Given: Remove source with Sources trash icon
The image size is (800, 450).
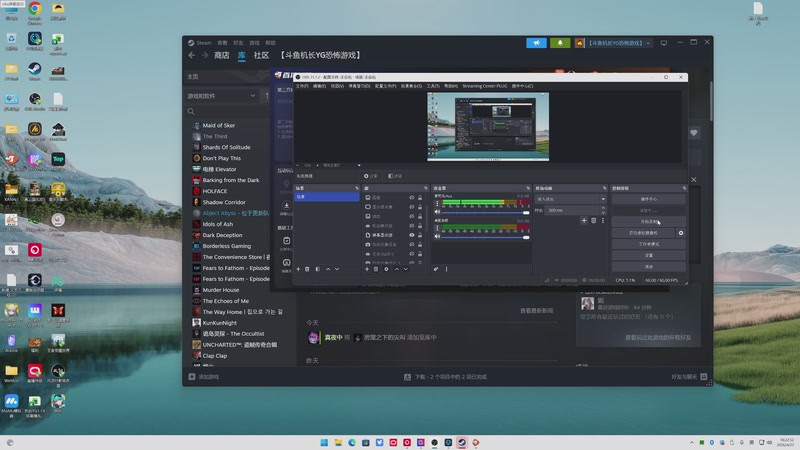Looking at the screenshot, I should 376,269.
